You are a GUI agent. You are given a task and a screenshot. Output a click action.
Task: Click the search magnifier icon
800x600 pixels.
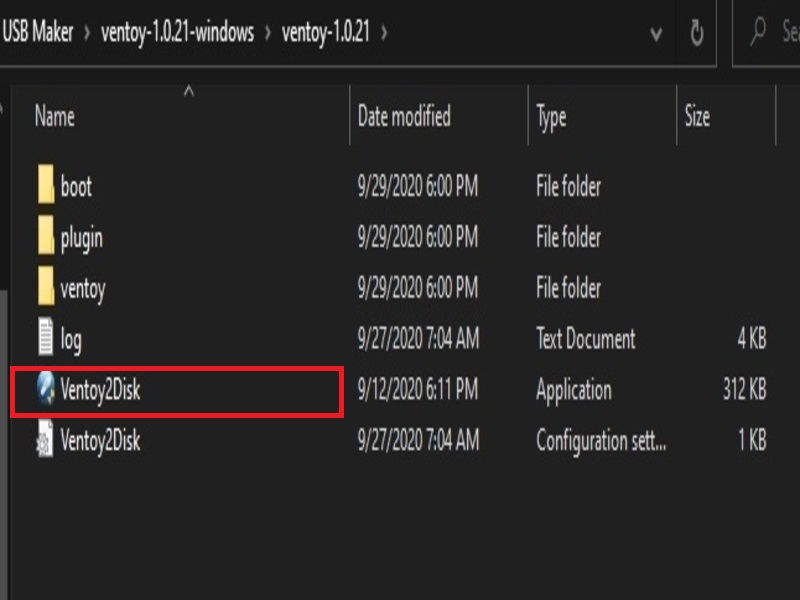click(760, 33)
